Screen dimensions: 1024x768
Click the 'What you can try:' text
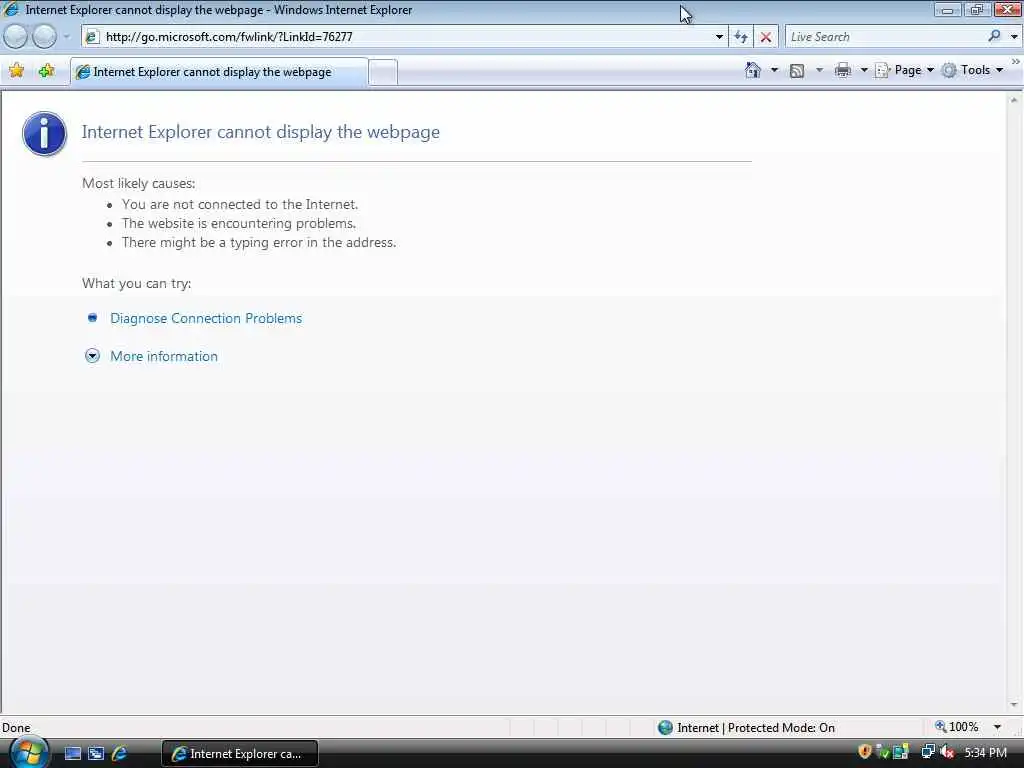[x=136, y=283]
